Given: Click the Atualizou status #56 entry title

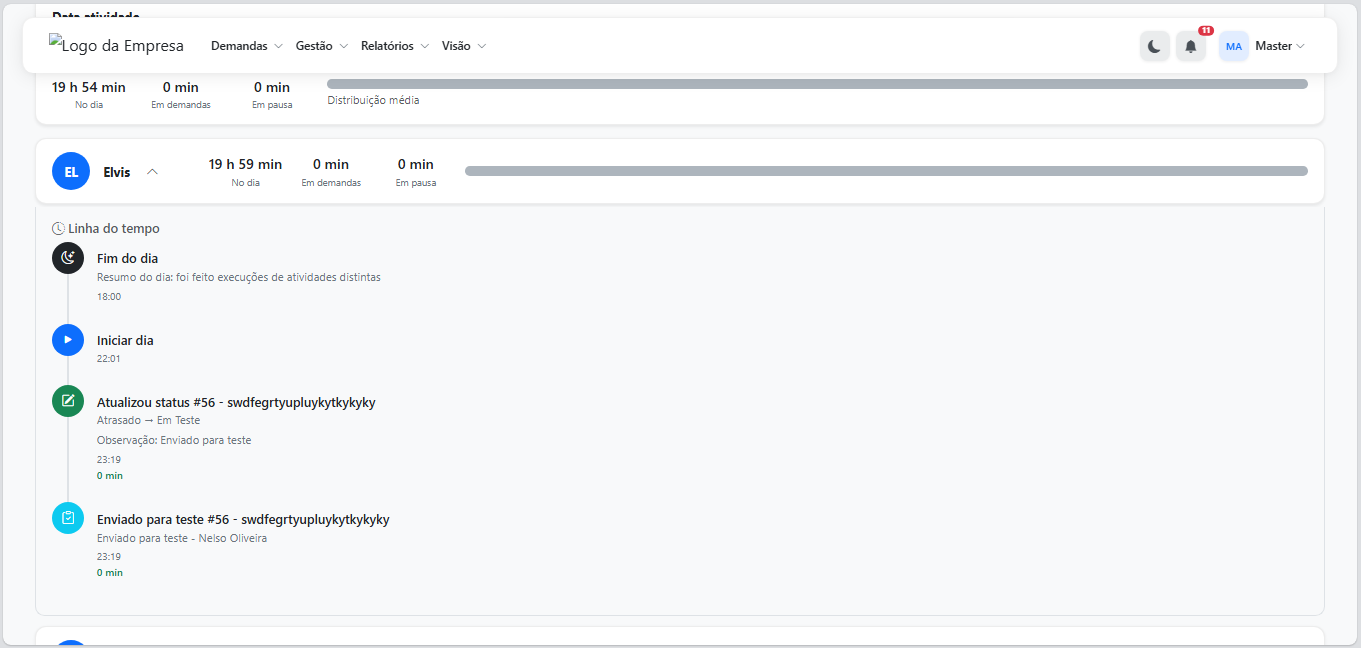Looking at the screenshot, I should [236, 402].
